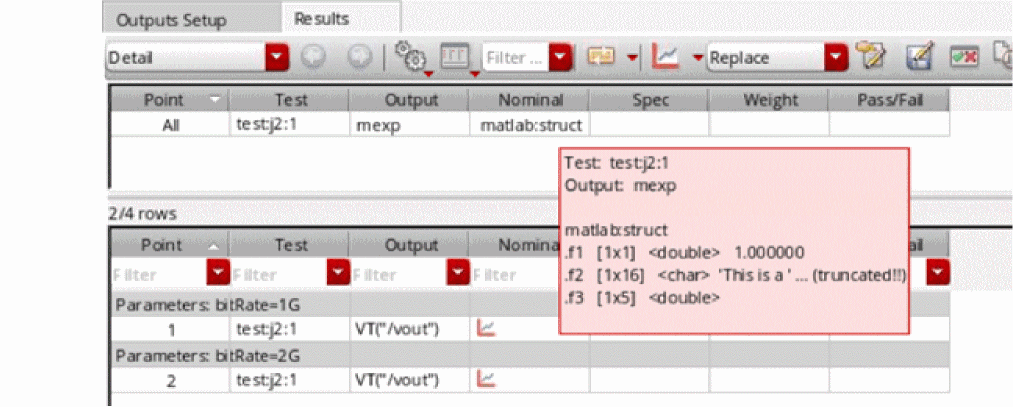1013x407 pixels.
Task: Select the 'All' point cell
Action: (x=170, y=125)
